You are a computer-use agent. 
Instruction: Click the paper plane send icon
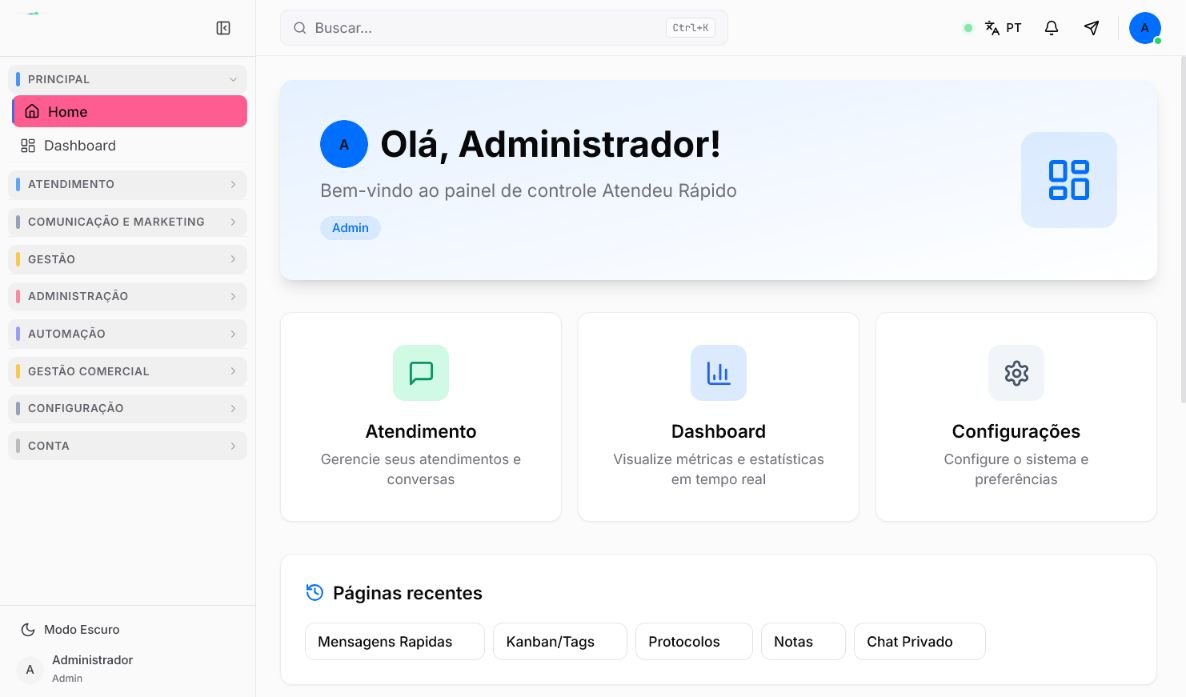point(1091,28)
